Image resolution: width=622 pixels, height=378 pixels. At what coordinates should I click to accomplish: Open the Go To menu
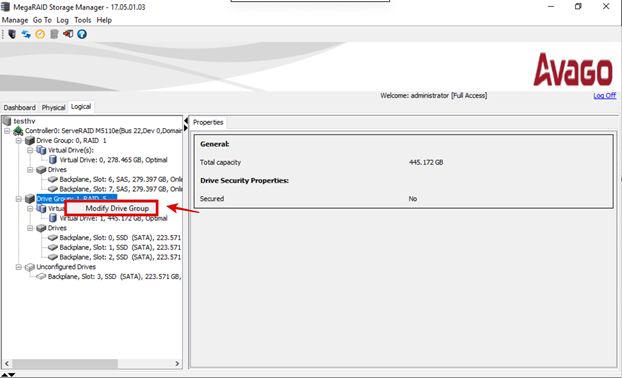(x=42, y=20)
